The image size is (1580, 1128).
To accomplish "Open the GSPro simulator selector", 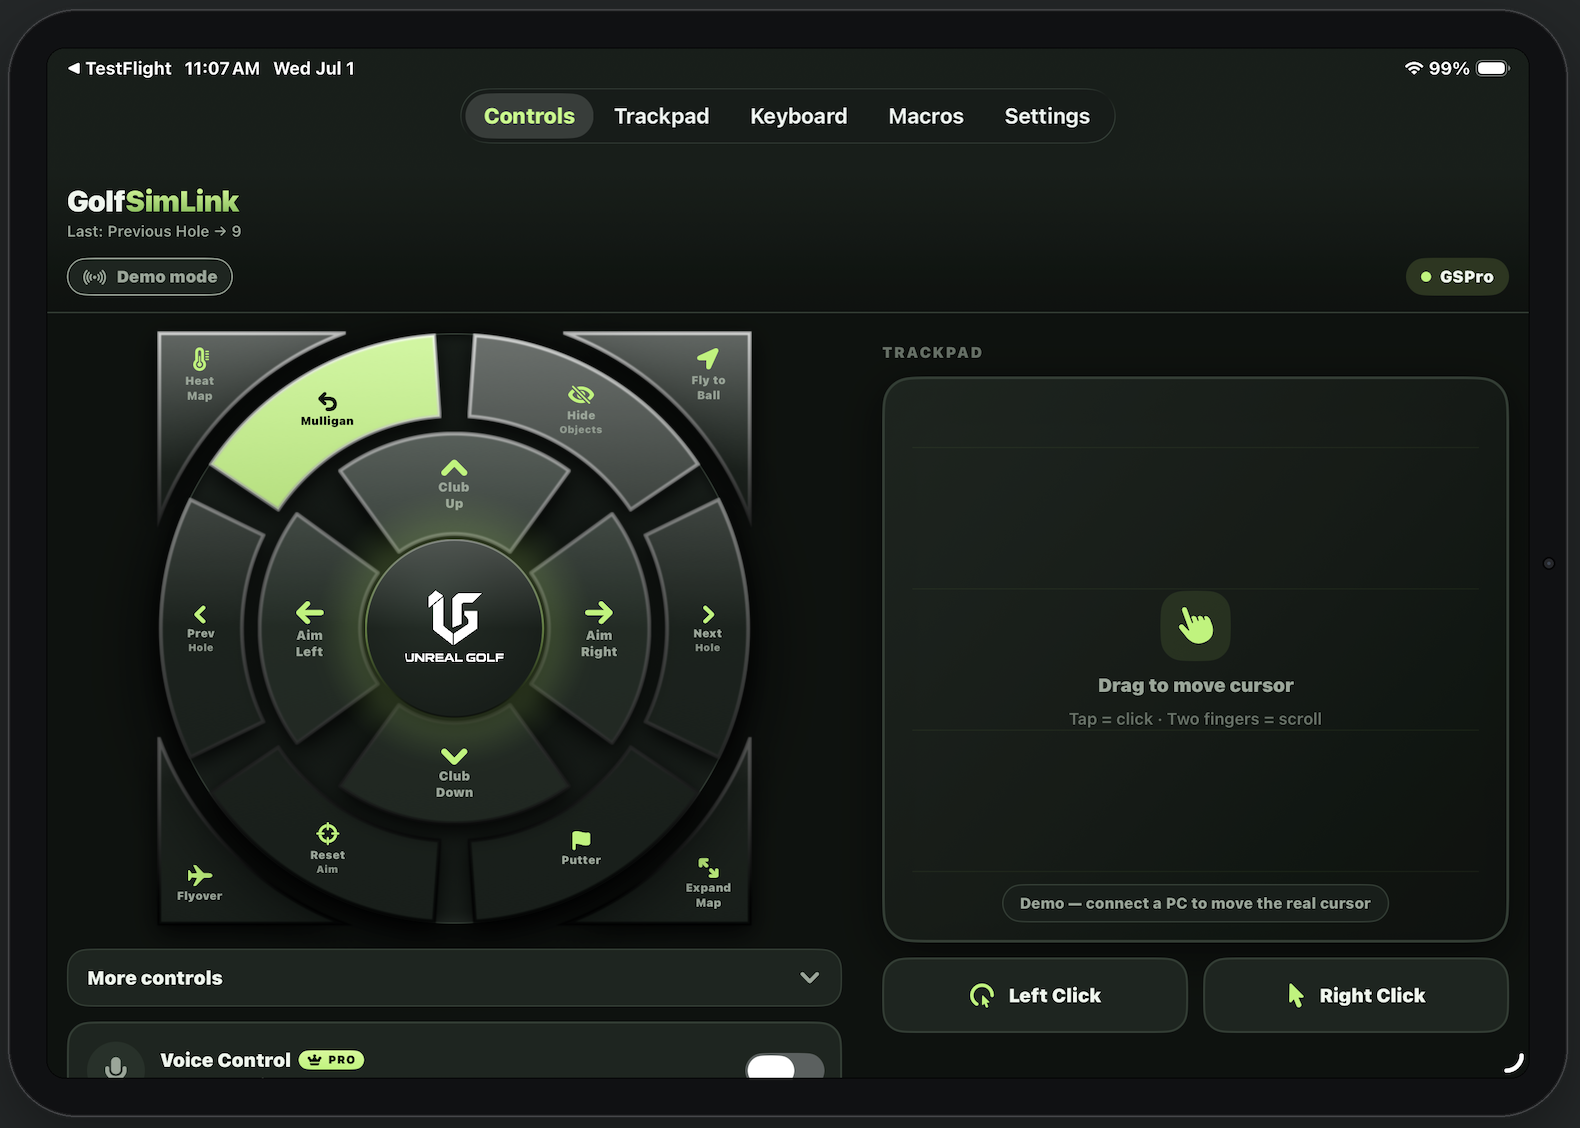I will tap(1457, 277).
